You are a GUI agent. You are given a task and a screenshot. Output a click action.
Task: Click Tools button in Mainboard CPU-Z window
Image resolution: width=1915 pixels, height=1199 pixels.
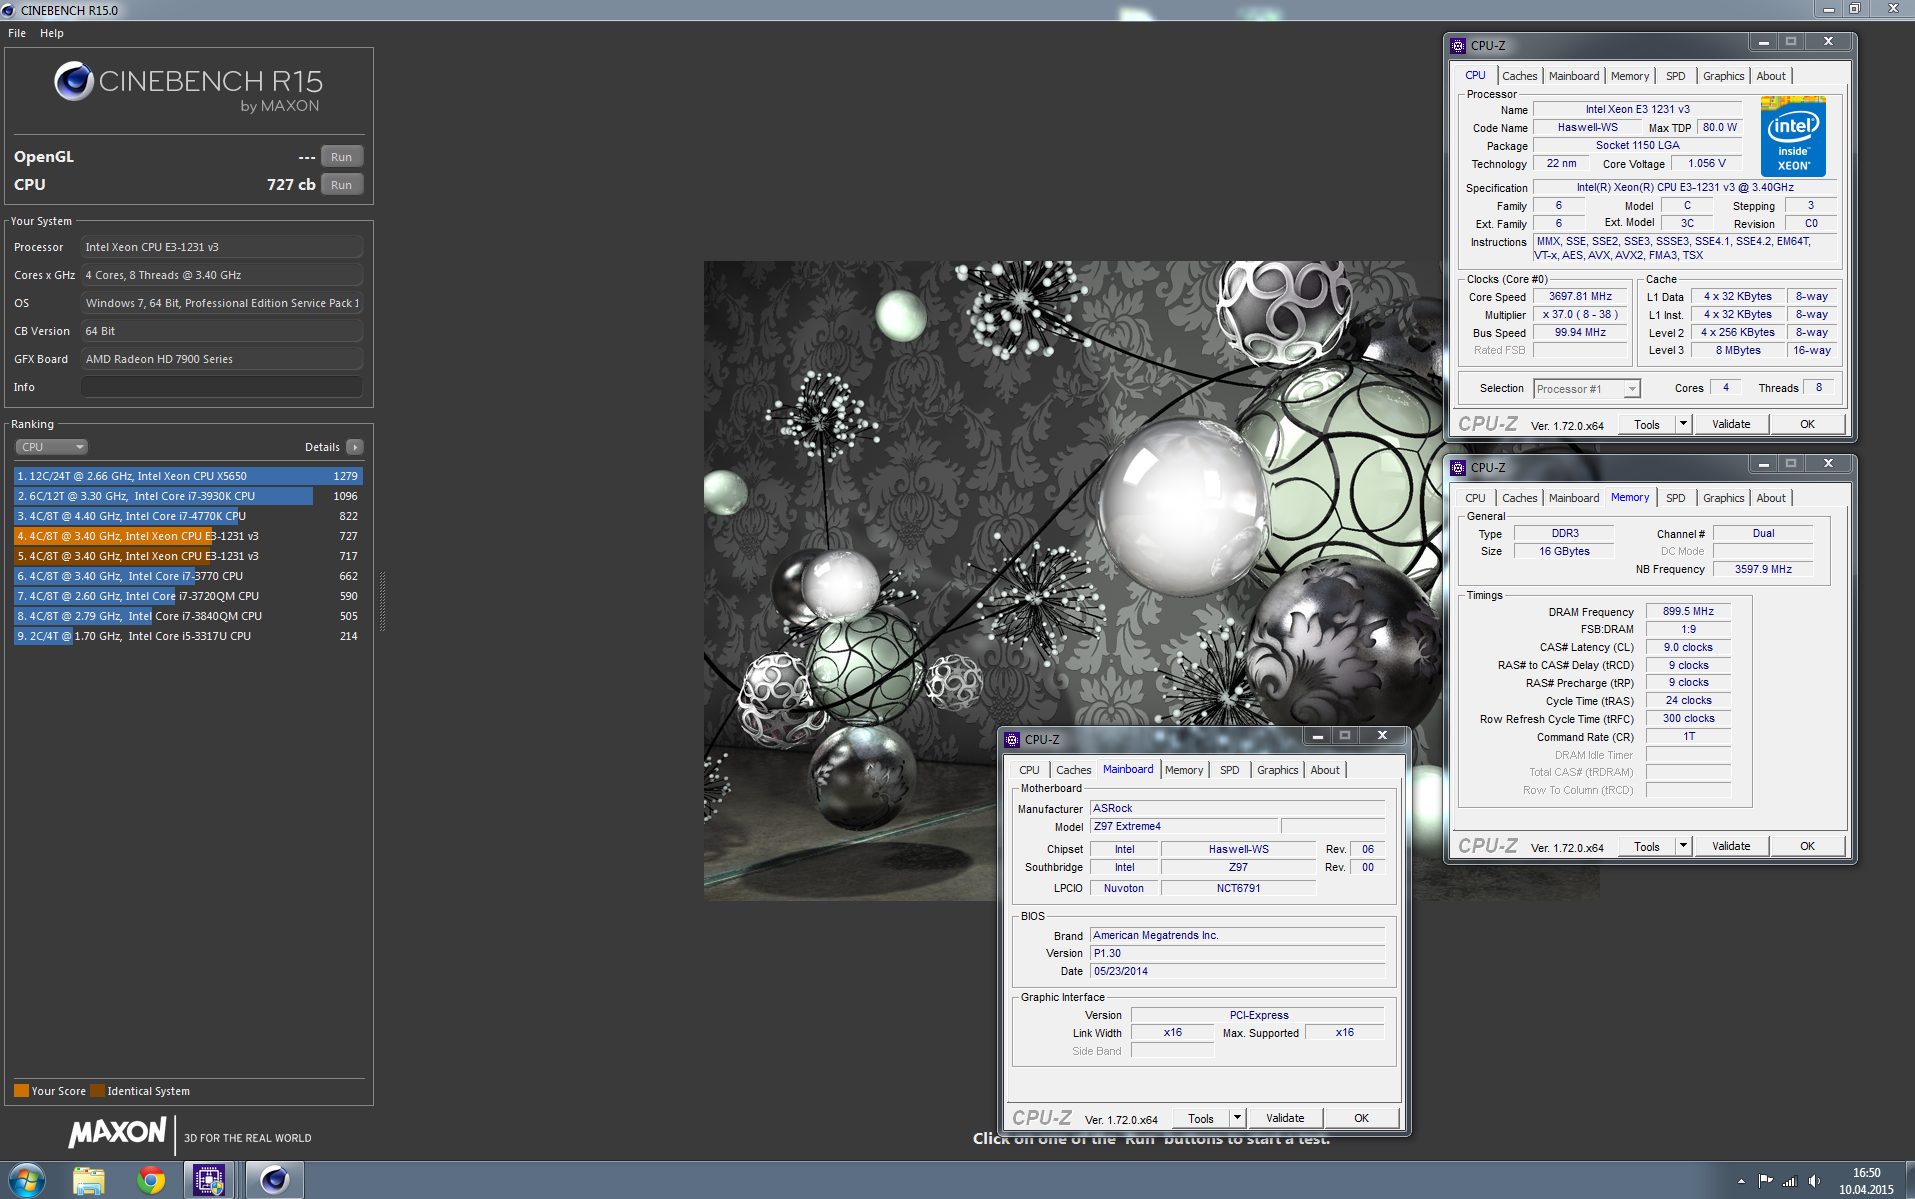[x=1200, y=1118]
